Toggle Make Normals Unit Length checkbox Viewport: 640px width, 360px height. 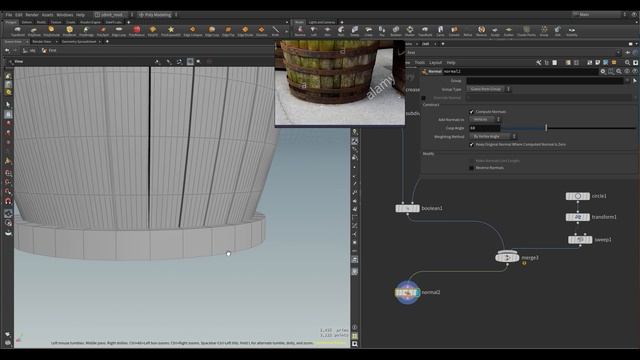(471, 161)
